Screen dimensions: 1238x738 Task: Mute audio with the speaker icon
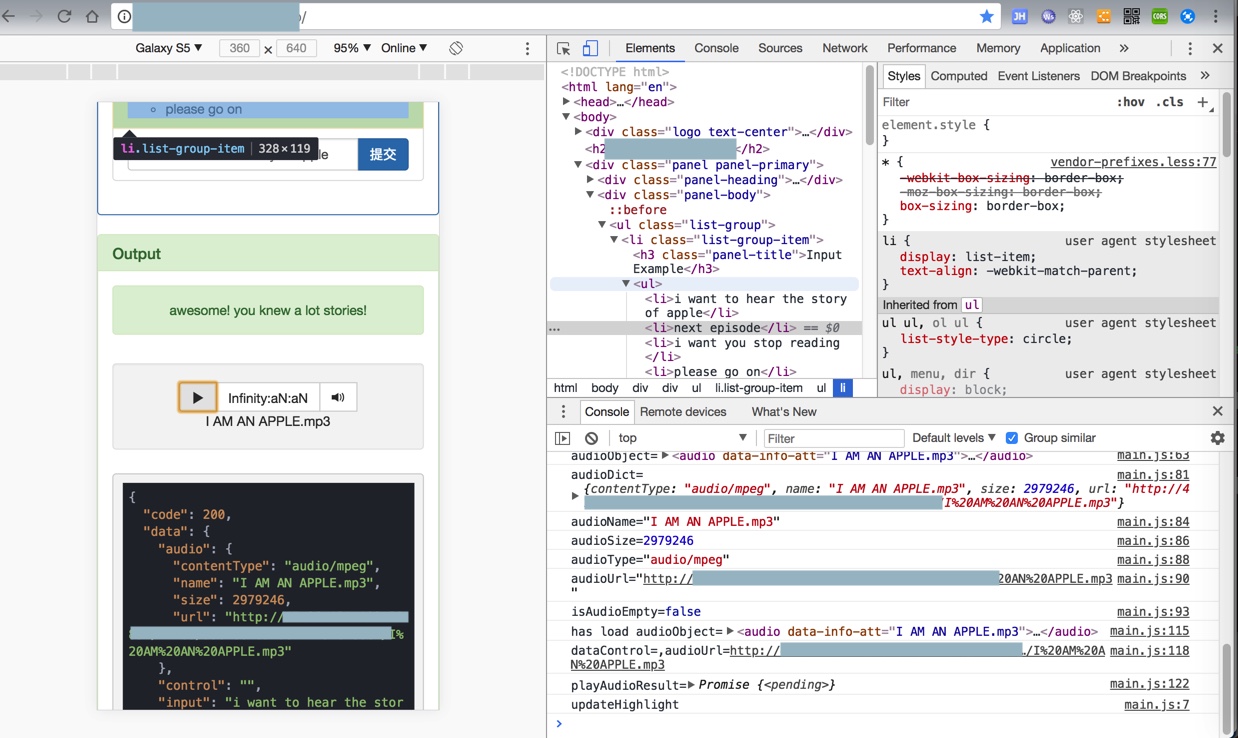(x=338, y=397)
